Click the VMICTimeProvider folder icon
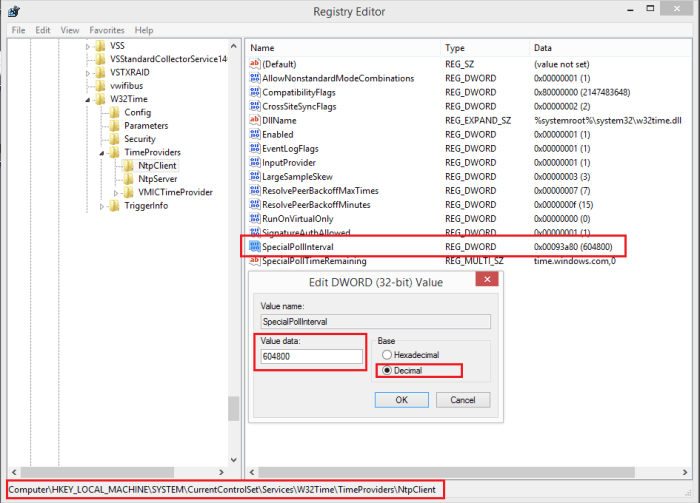 129,192
